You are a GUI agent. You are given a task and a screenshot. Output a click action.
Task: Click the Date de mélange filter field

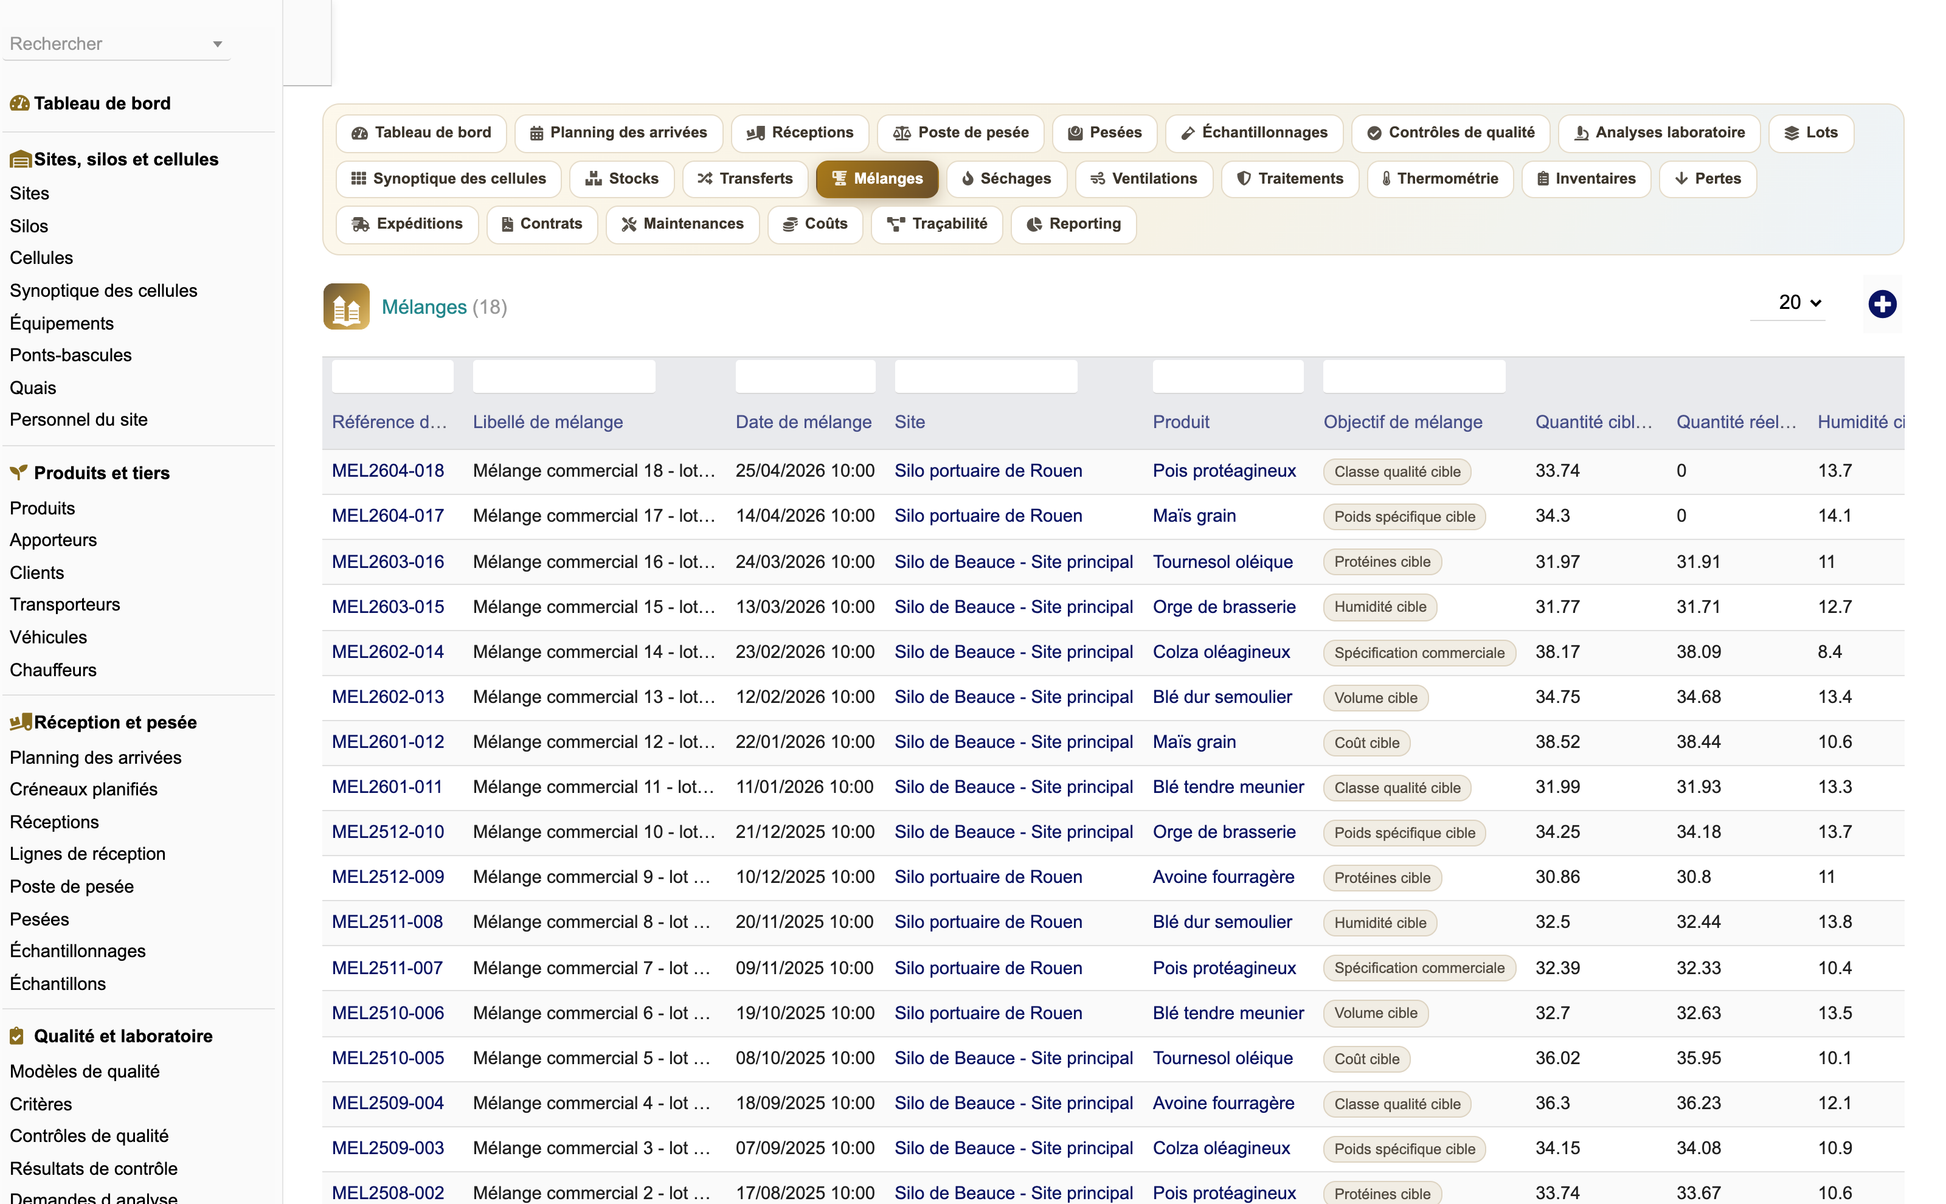coord(805,377)
